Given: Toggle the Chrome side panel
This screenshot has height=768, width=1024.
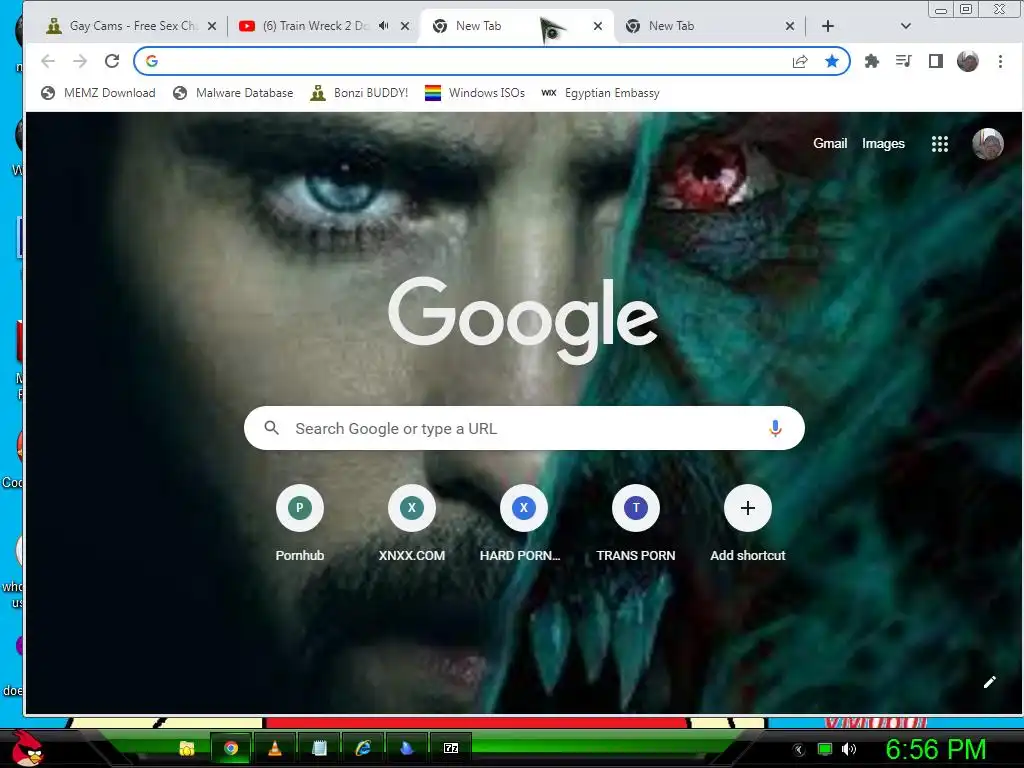Looking at the screenshot, I should click(936, 61).
